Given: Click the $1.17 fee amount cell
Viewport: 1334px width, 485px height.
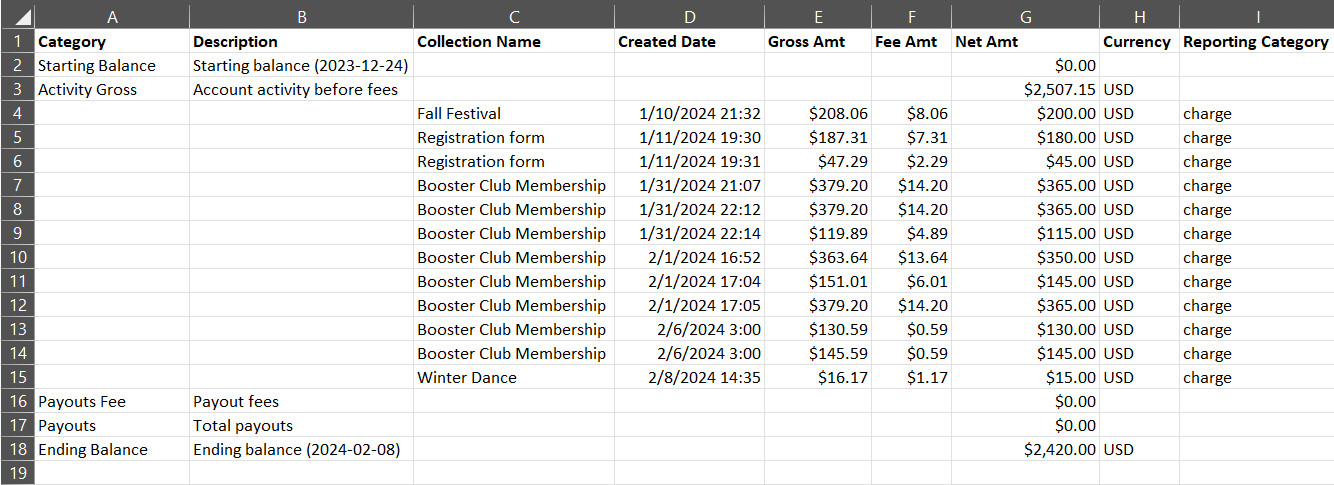Looking at the screenshot, I should pos(912,378).
